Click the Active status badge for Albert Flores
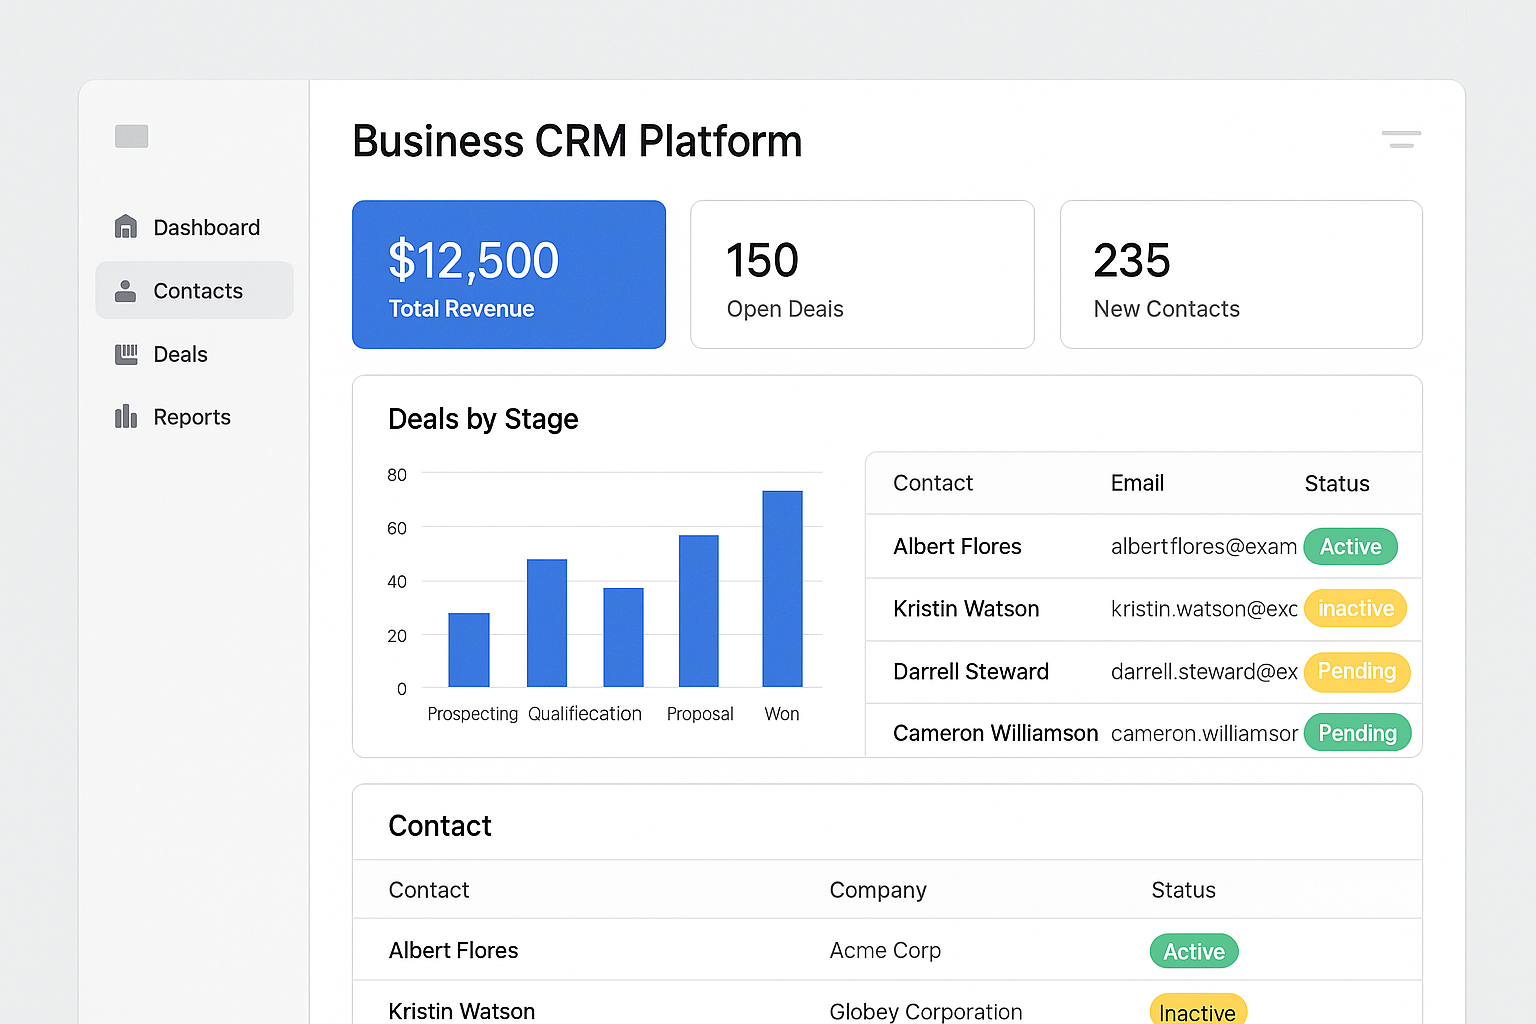Viewport: 1536px width, 1024px height. tap(1350, 546)
